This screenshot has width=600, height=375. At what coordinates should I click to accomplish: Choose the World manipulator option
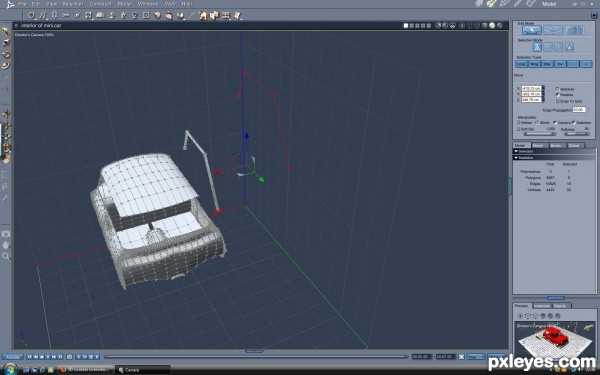pyautogui.click(x=537, y=122)
